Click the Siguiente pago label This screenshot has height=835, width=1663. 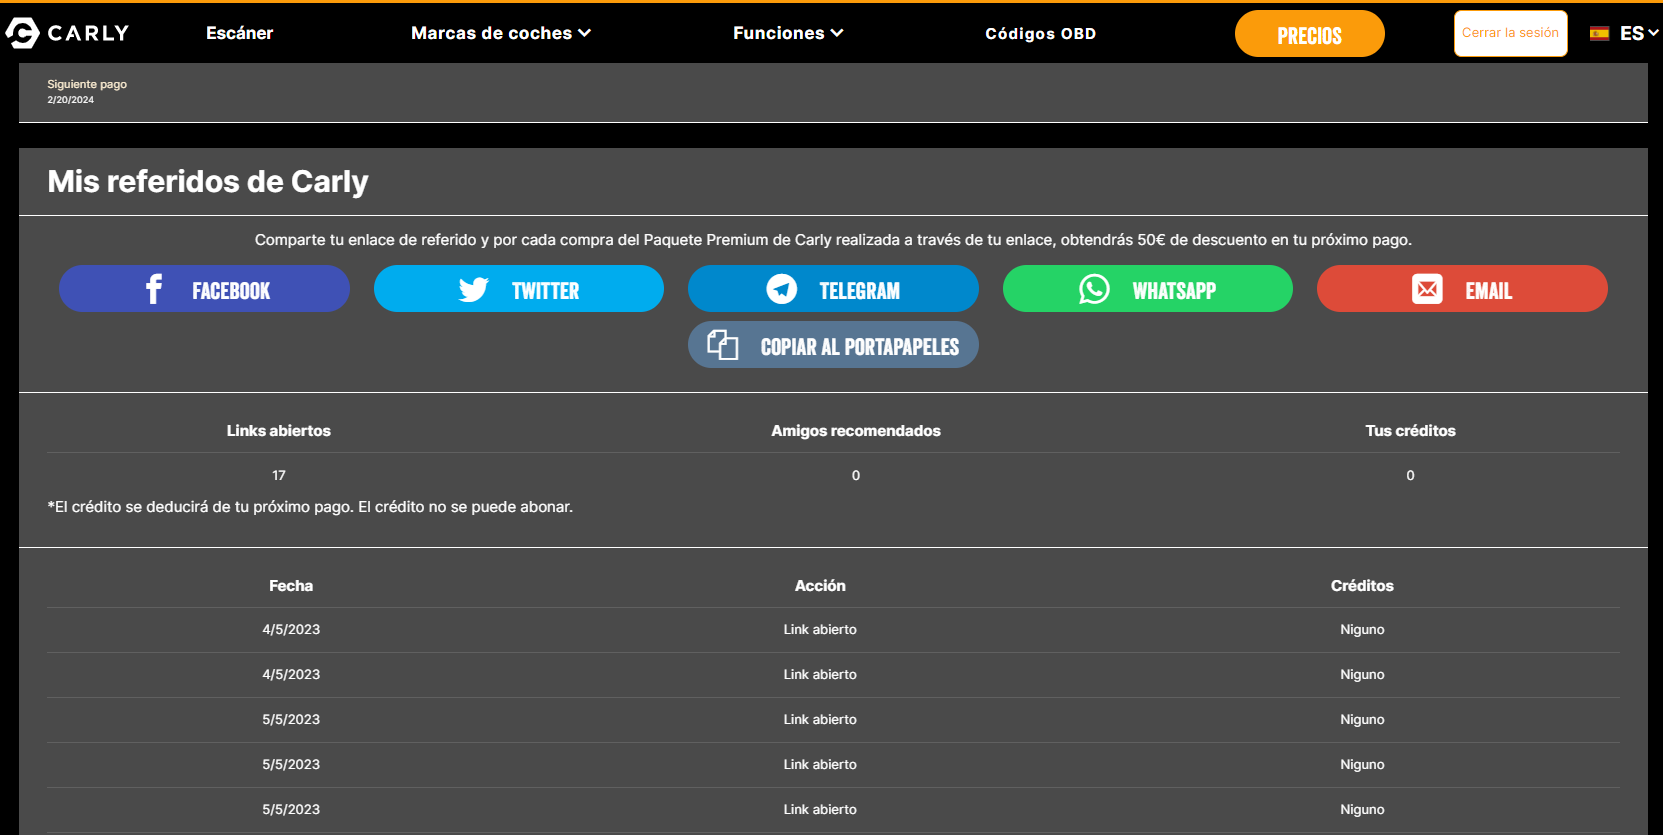87,84
